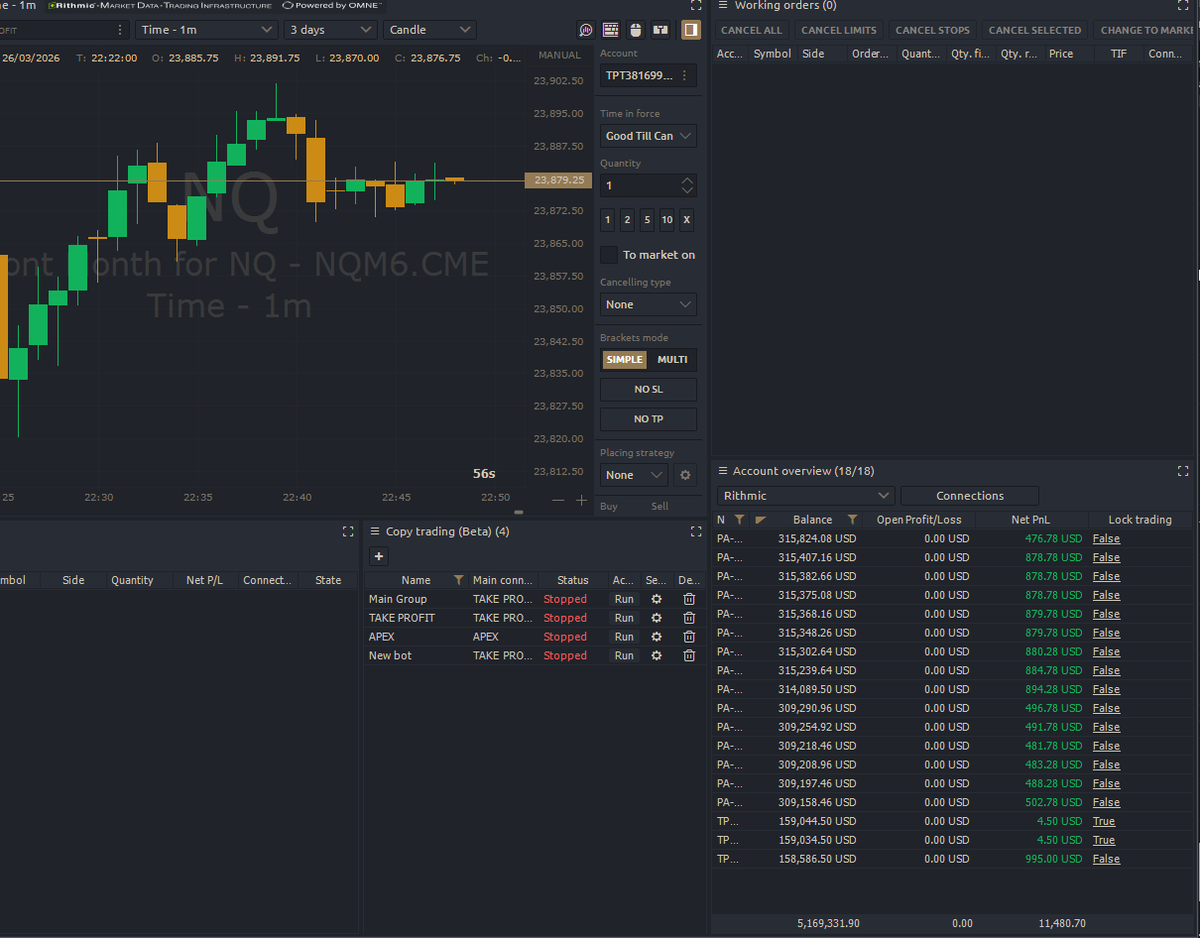This screenshot has height=938, width=1200.
Task: Increase quantity with the up arrow
Action: point(687,181)
